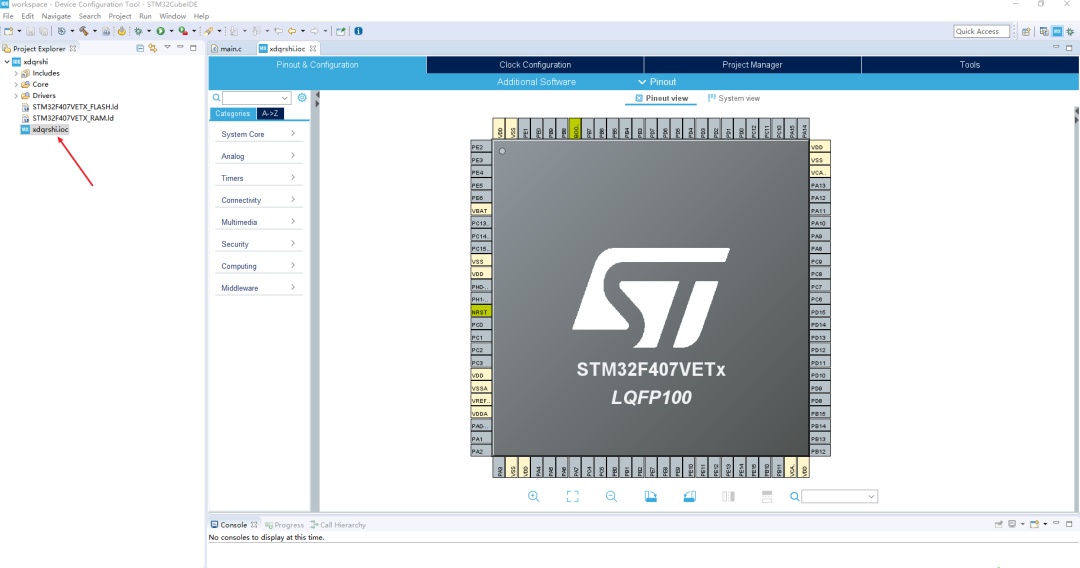Open the Project menu
The width and height of the screenshot is (1080, 568).
pos(120,16)
